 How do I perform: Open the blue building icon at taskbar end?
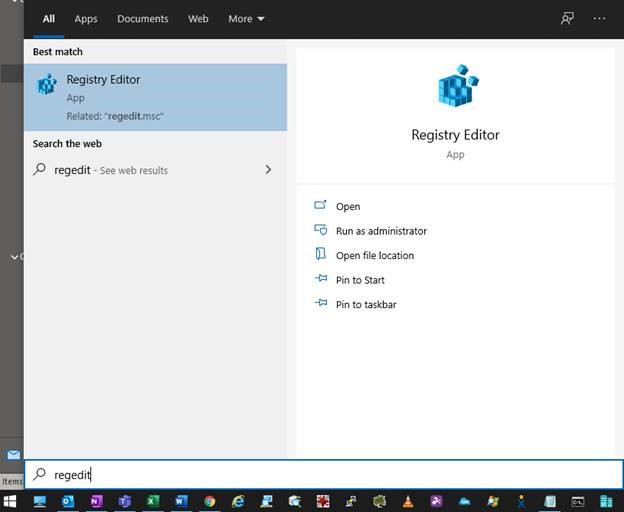point(606,502)
